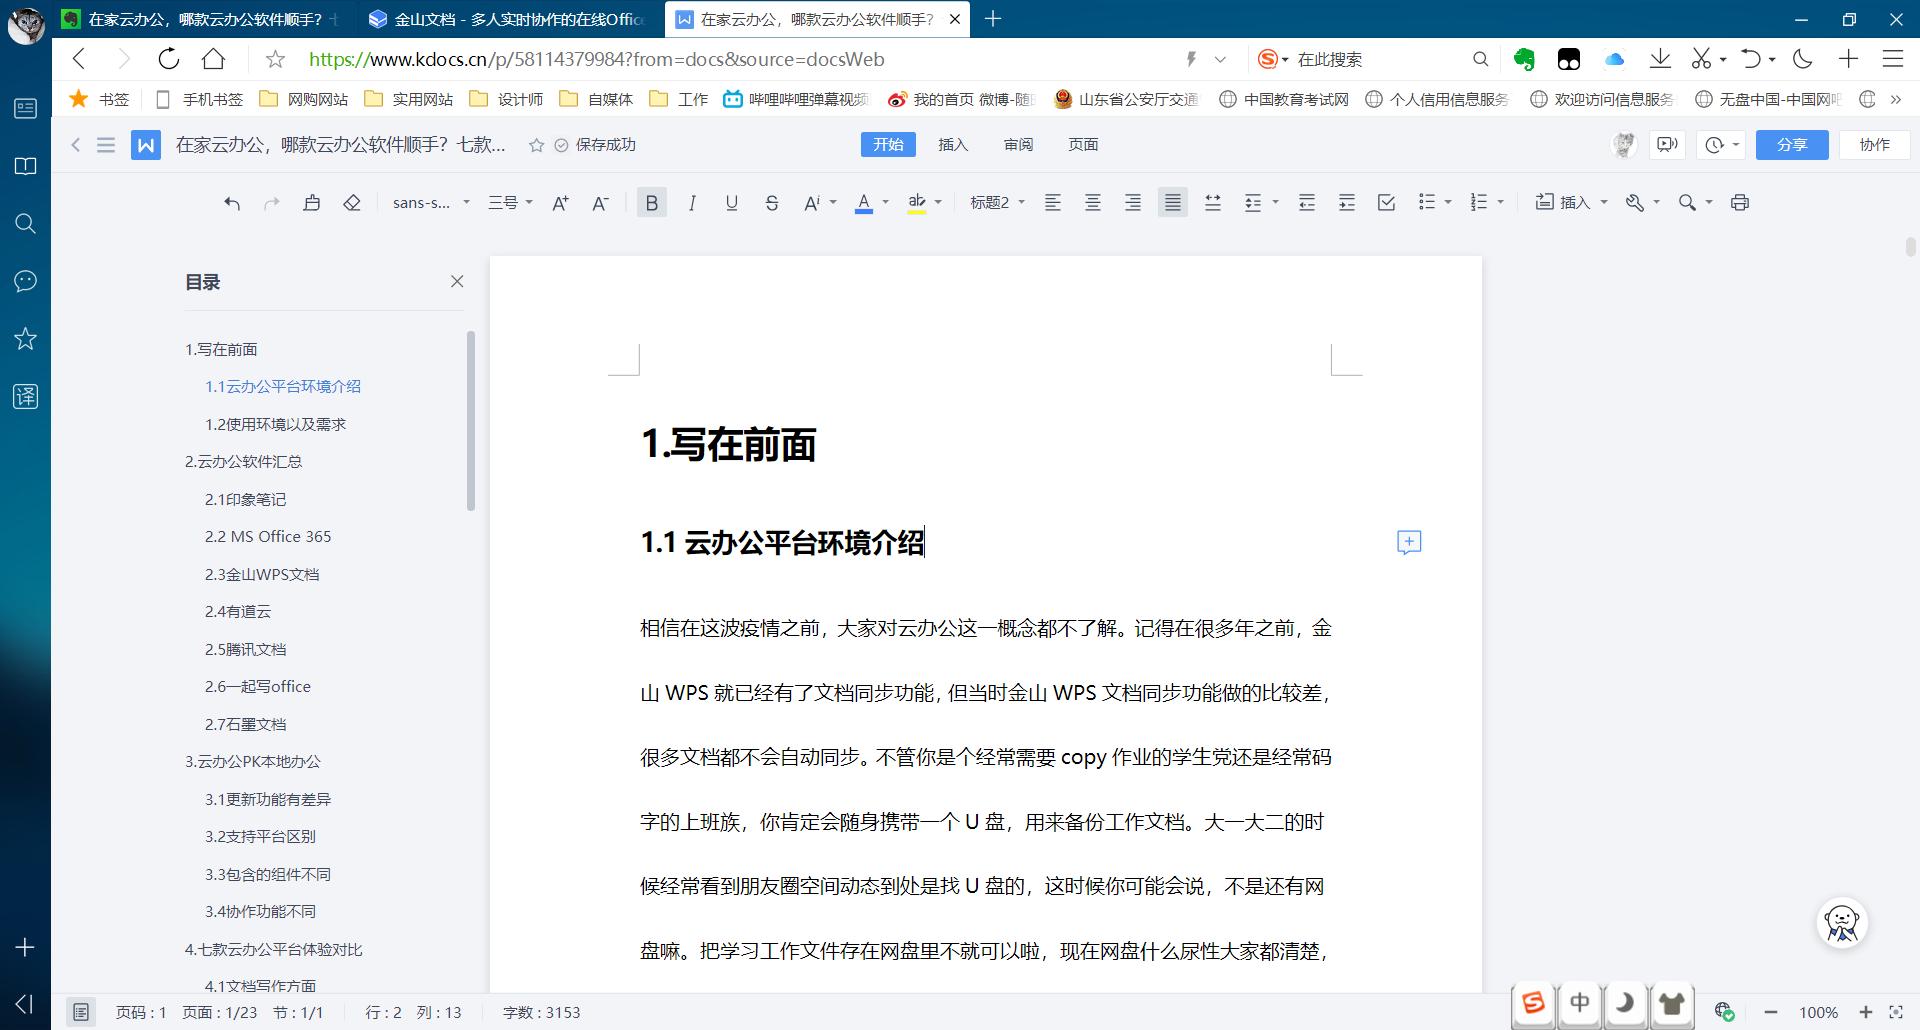Screen dimensions: 1920x1030
Task: Apply italic to selected text
Action: (692, 202)
